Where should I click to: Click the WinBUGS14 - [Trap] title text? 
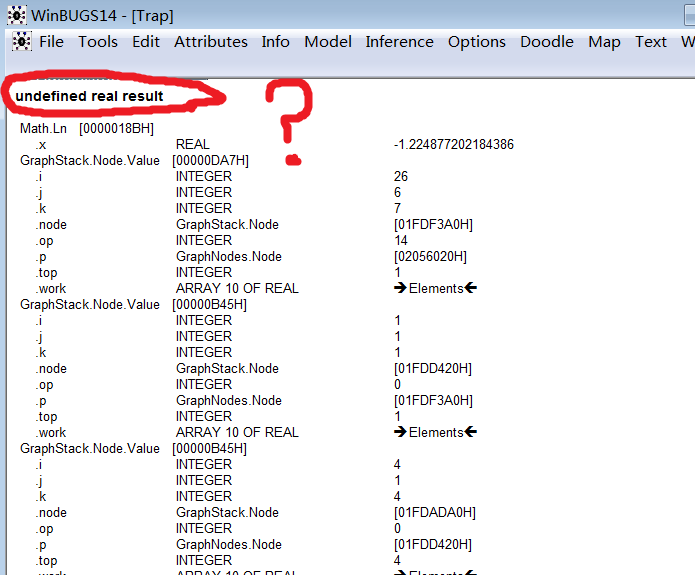(102, 16)
